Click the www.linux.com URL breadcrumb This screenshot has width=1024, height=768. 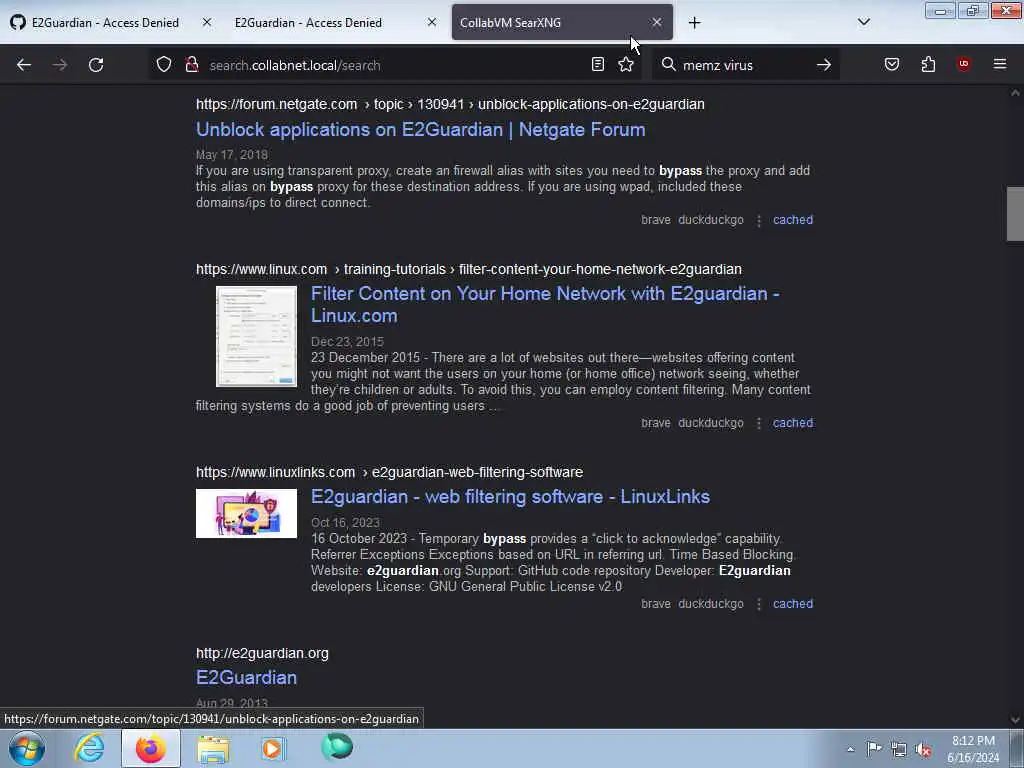click(469, 270)
